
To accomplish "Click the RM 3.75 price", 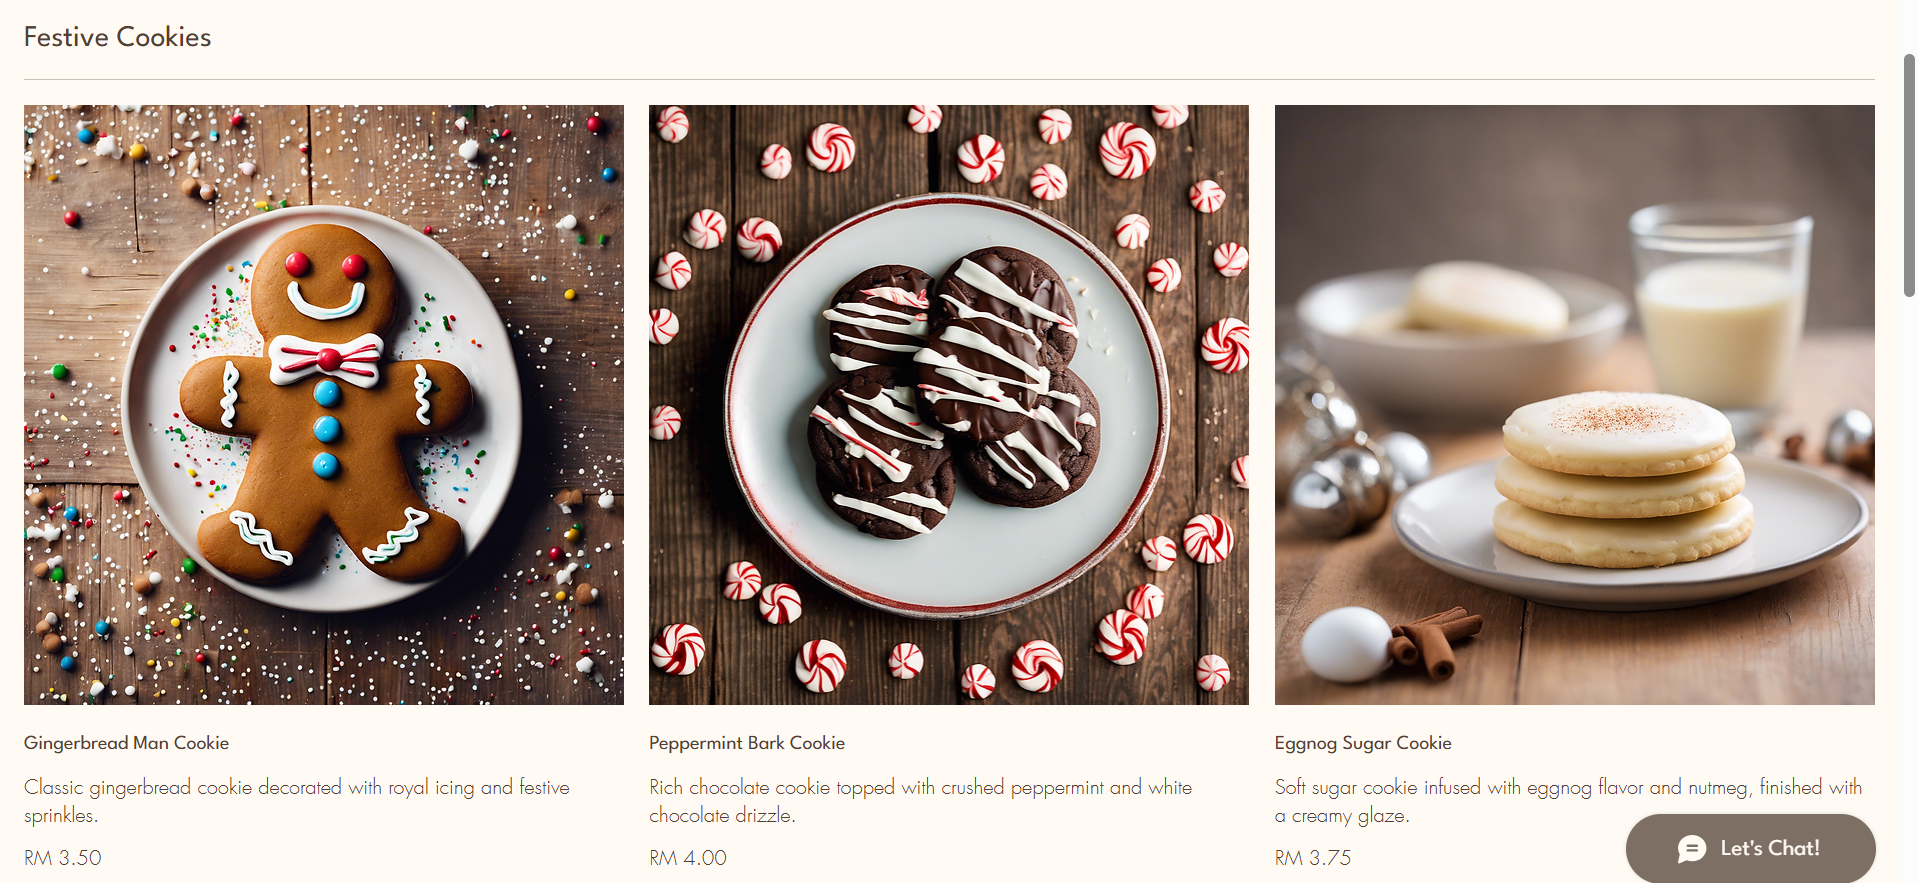I will (1313, 858).
